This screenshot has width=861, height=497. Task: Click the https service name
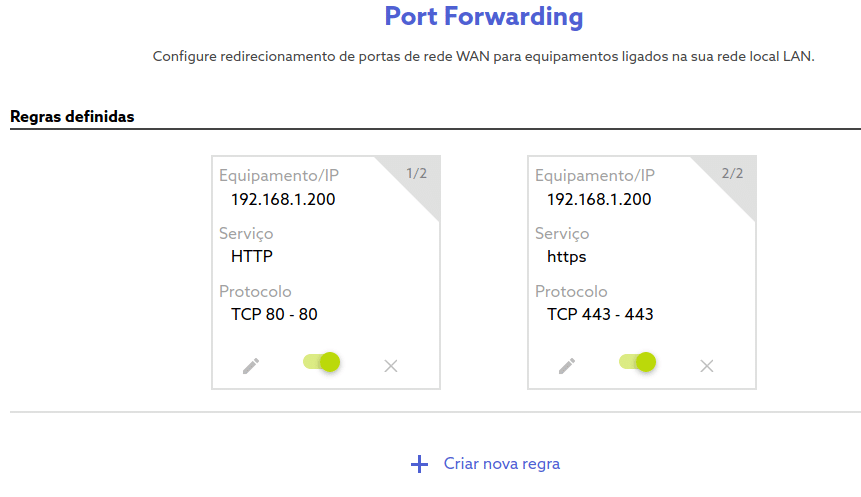tap(567, 257)
